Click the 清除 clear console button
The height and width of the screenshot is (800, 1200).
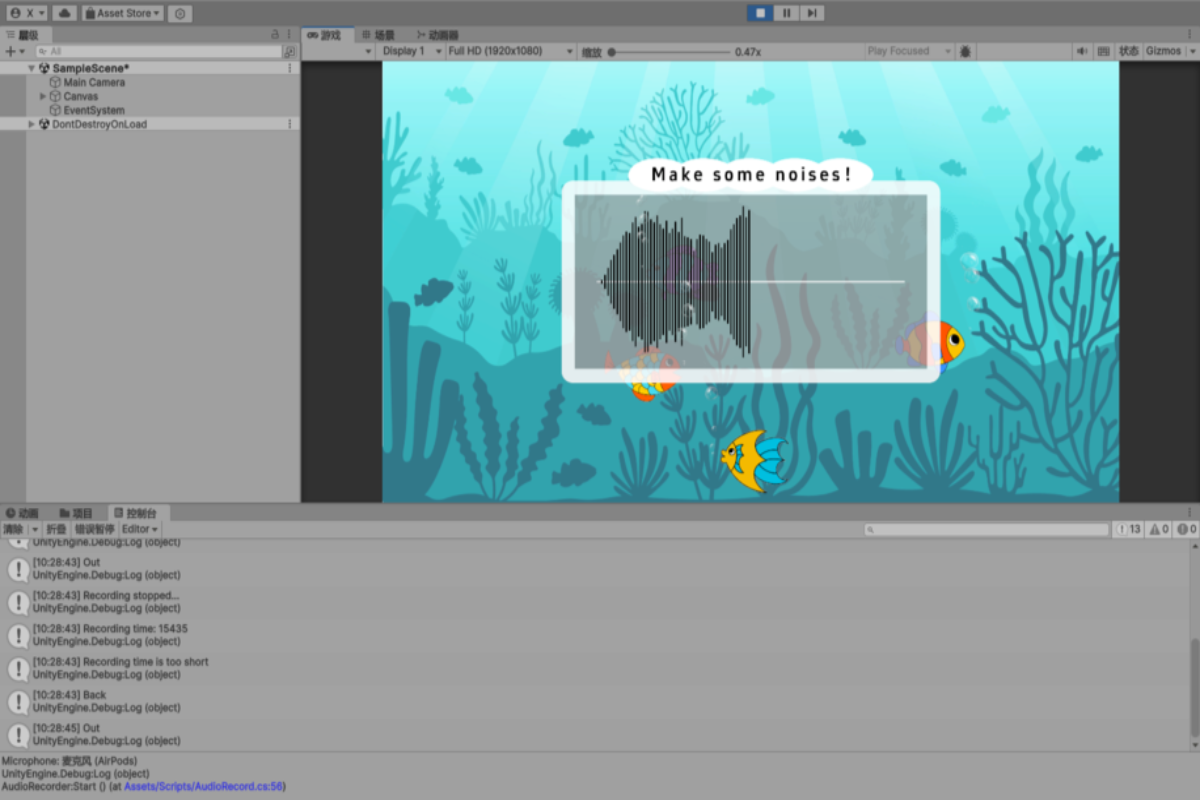pyautogui.click(x=13, y=529)
